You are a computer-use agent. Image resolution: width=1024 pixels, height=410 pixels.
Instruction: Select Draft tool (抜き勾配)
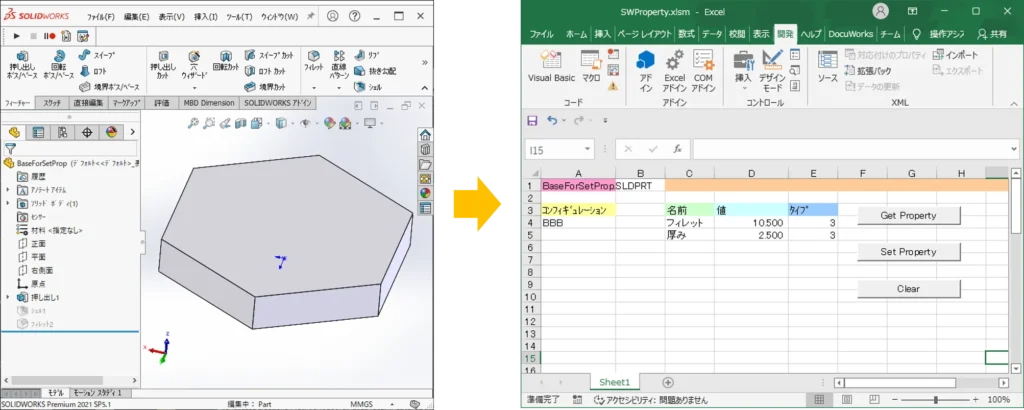pyautogui.click(x=375, y=71)
